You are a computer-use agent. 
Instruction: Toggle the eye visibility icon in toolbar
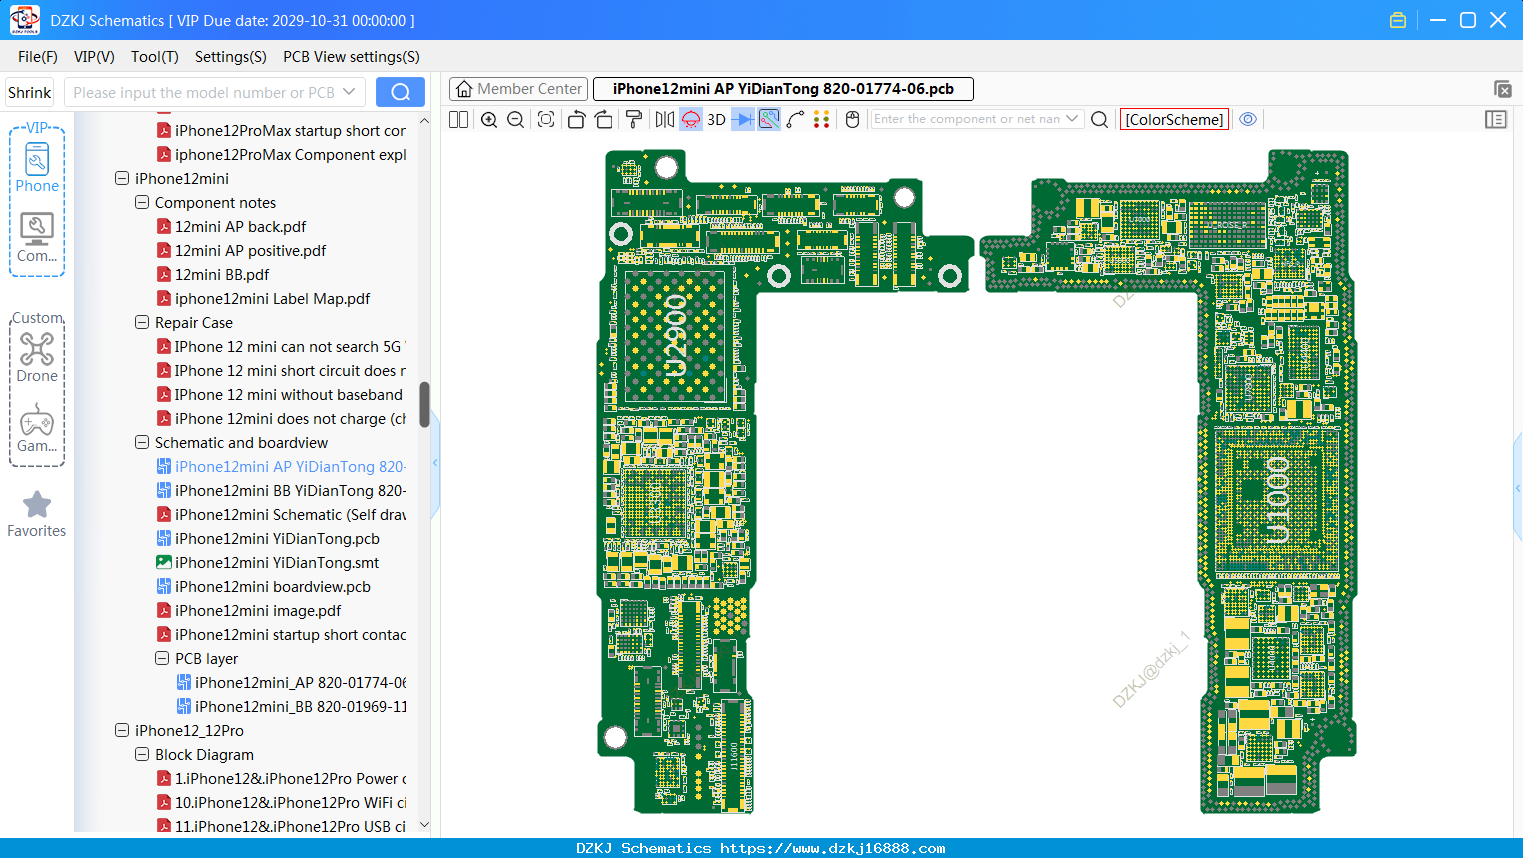1248,119
